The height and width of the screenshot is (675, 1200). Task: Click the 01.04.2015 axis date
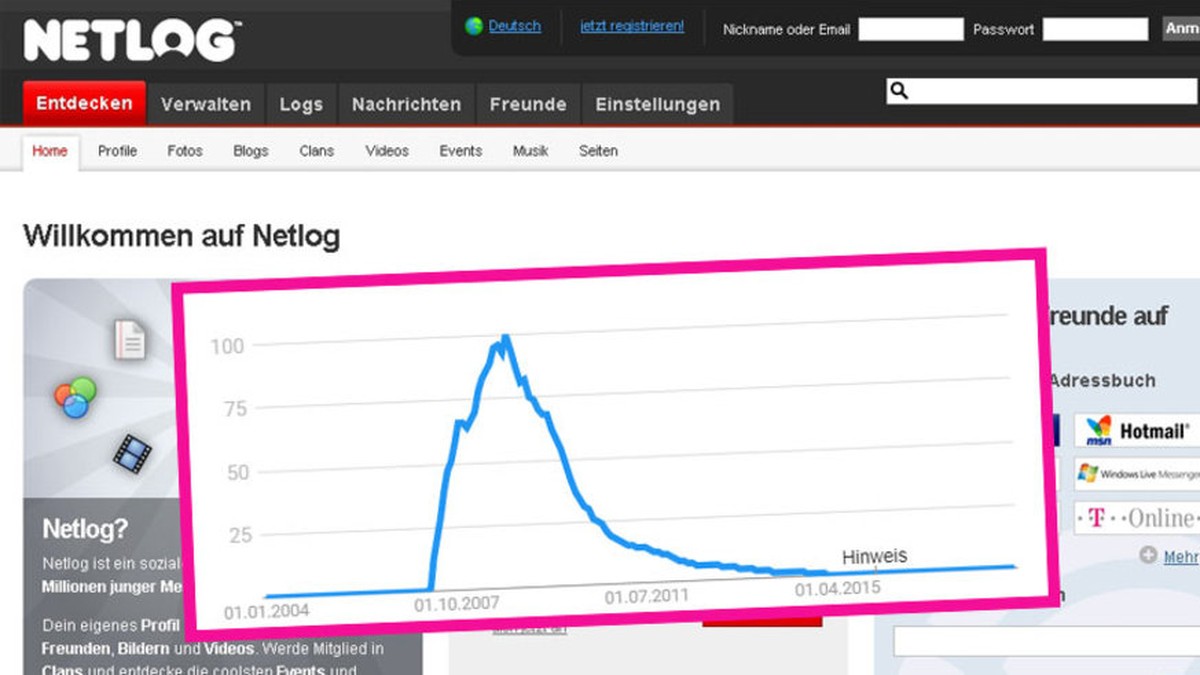pos(838,589)
